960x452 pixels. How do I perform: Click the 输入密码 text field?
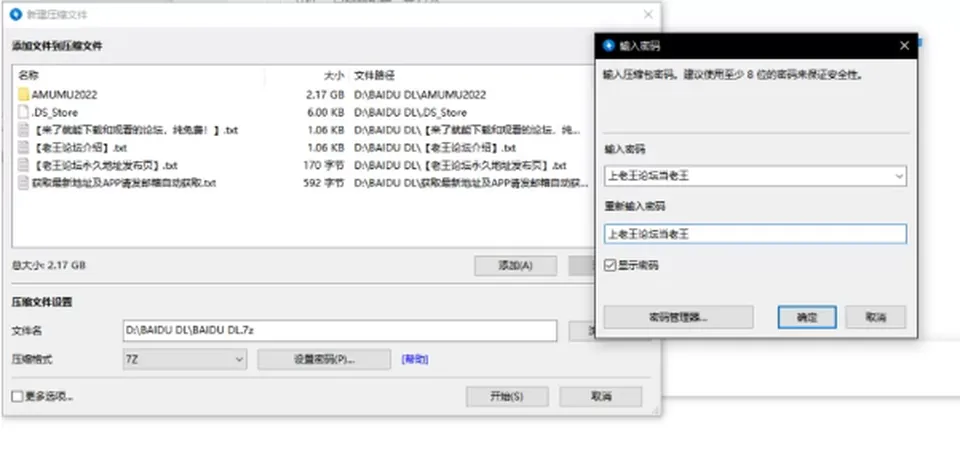coord(755,176)
